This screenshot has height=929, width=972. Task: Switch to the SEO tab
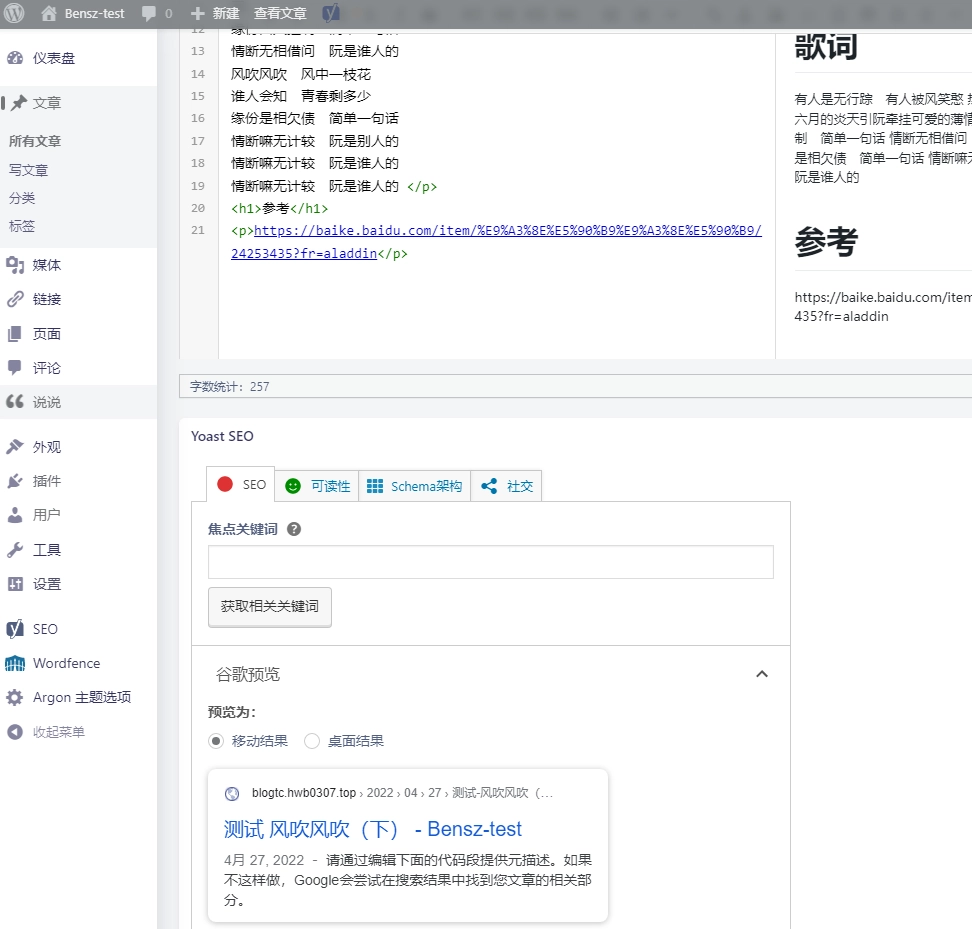click(241, 484)
